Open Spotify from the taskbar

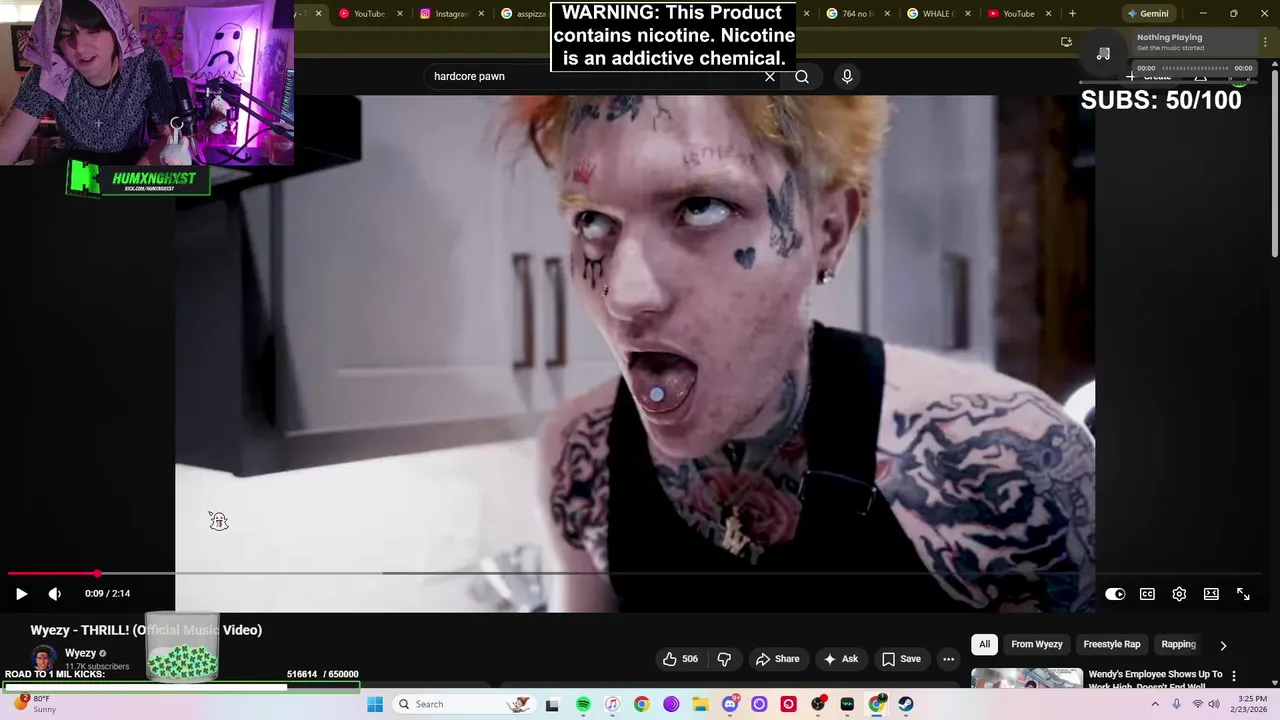pyautogui.click(x=583, y=704)
